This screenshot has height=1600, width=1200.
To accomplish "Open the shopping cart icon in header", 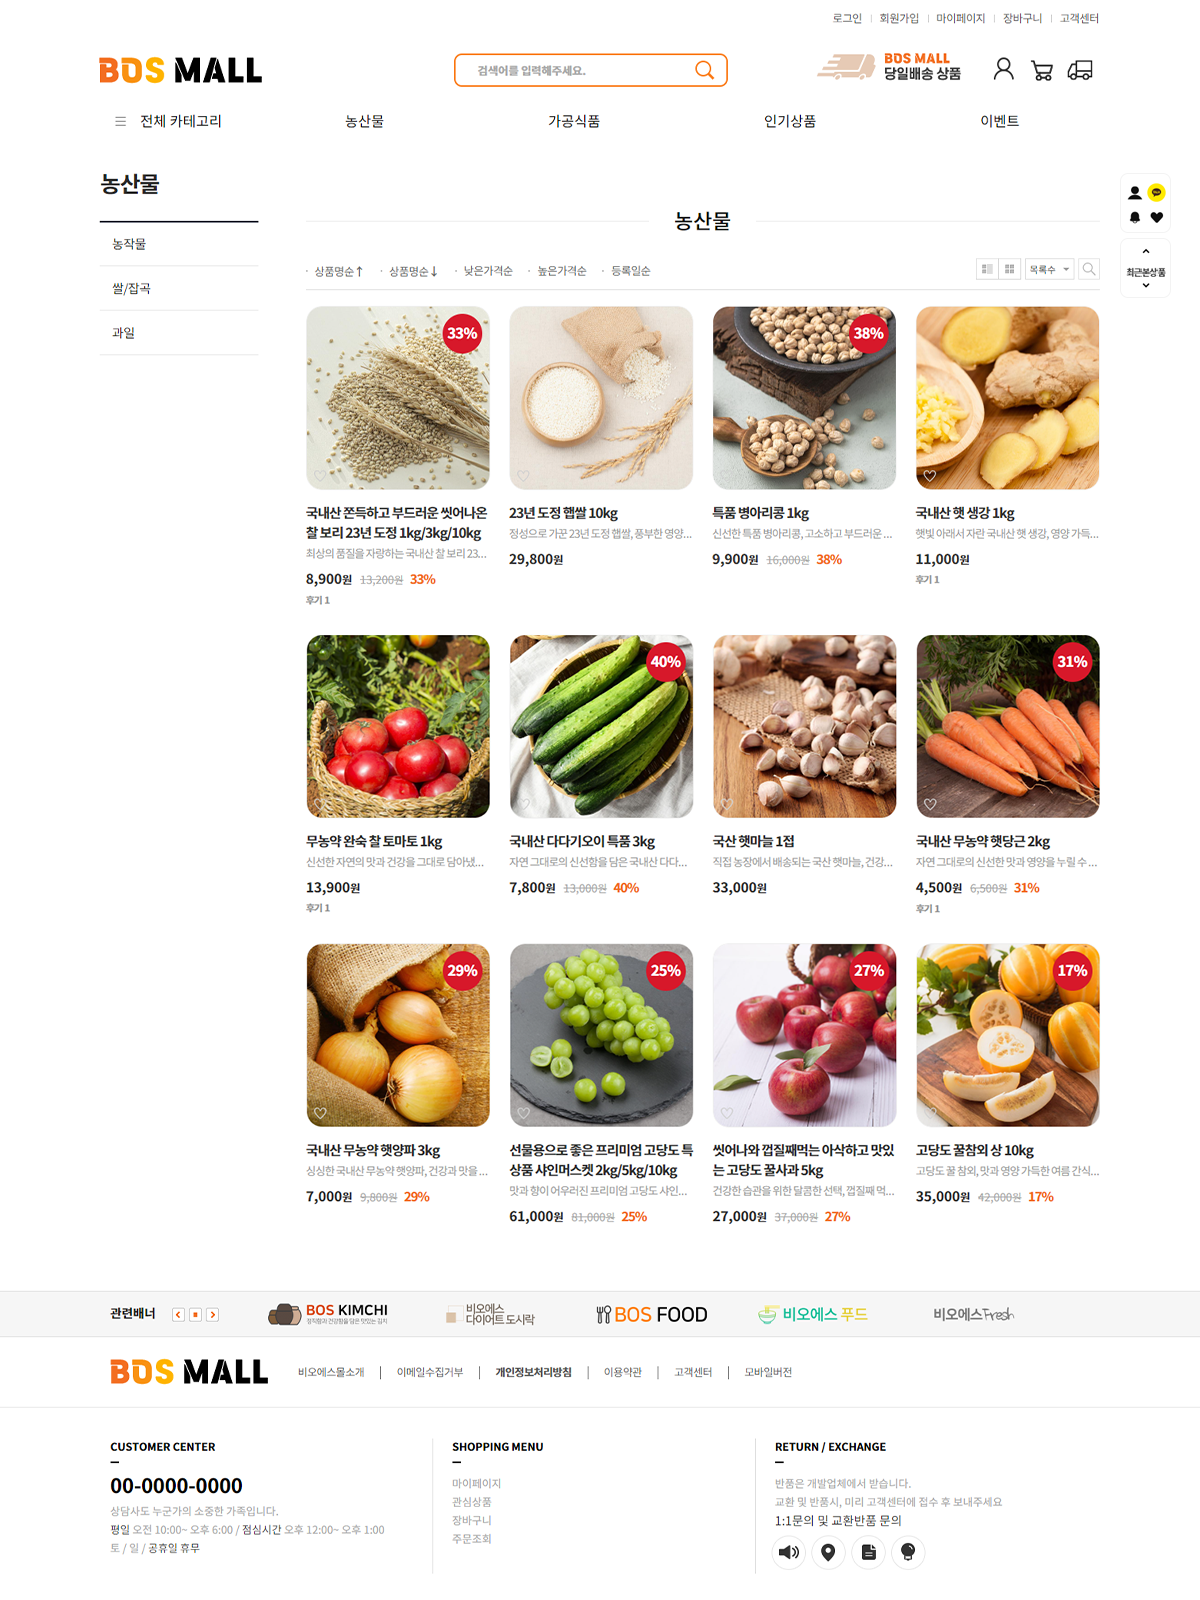I will [1042, 70].
